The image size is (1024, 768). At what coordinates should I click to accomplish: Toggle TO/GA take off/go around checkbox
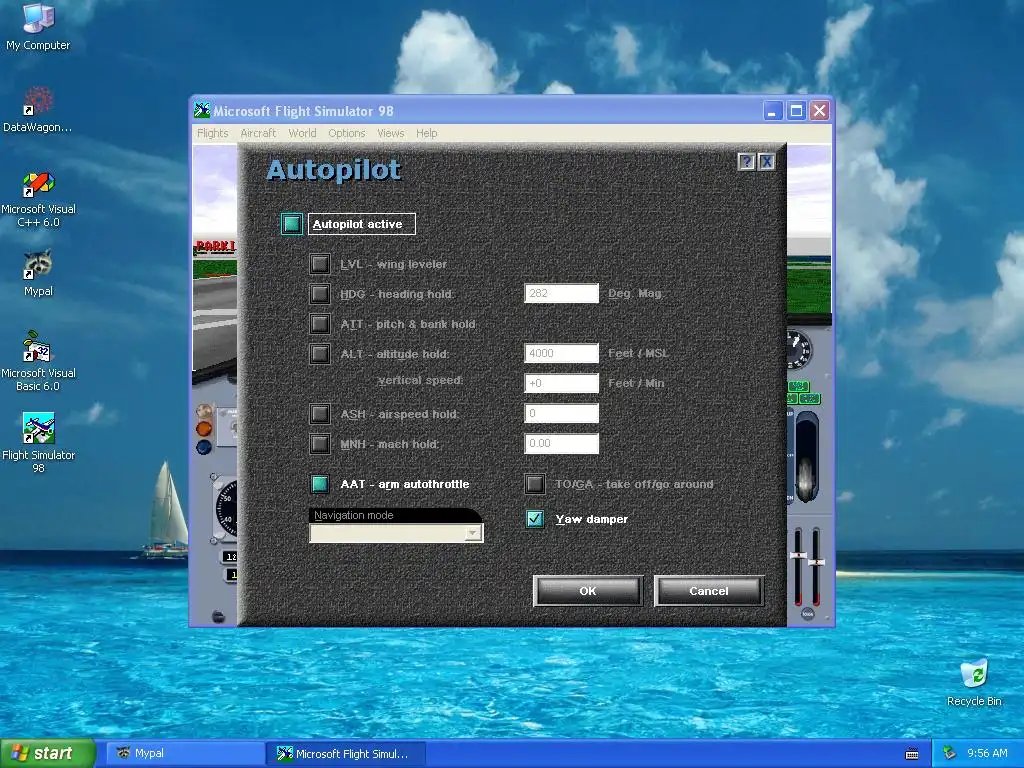(x=535, y=484)
